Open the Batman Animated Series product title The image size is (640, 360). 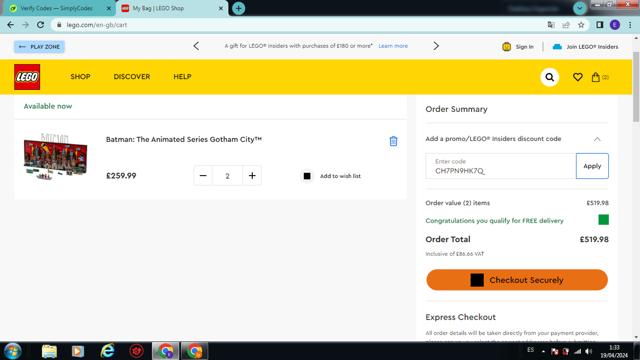(184, 140)
